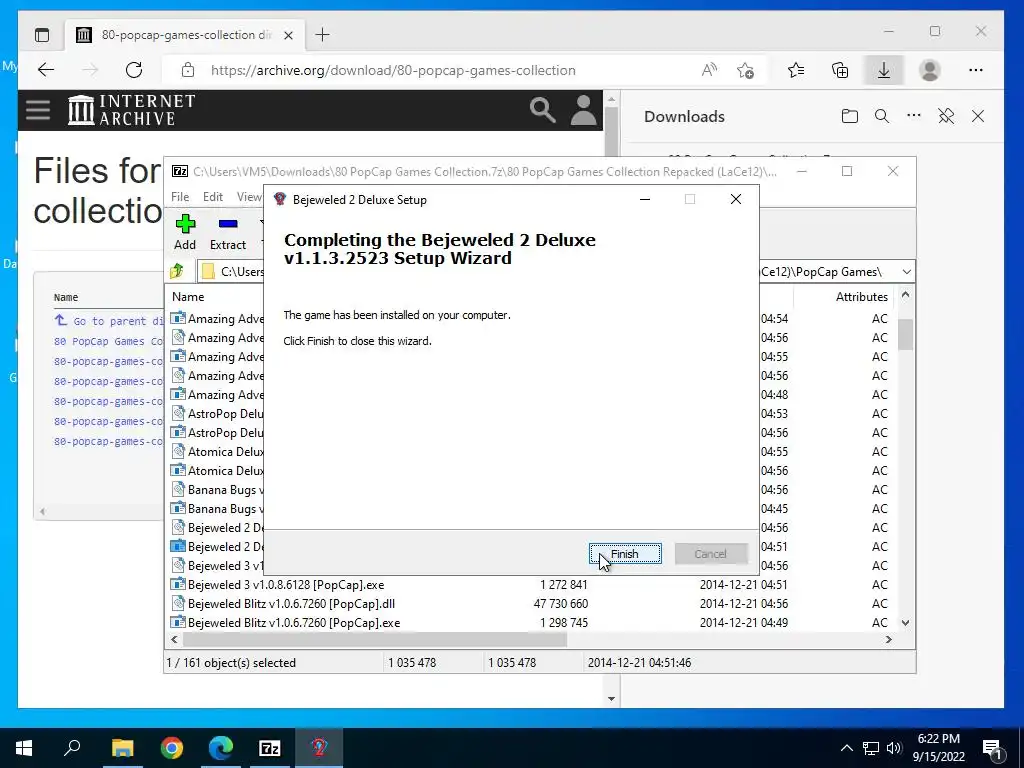Go back in Edge browser

pyautogui.click(x=46, y=70)
